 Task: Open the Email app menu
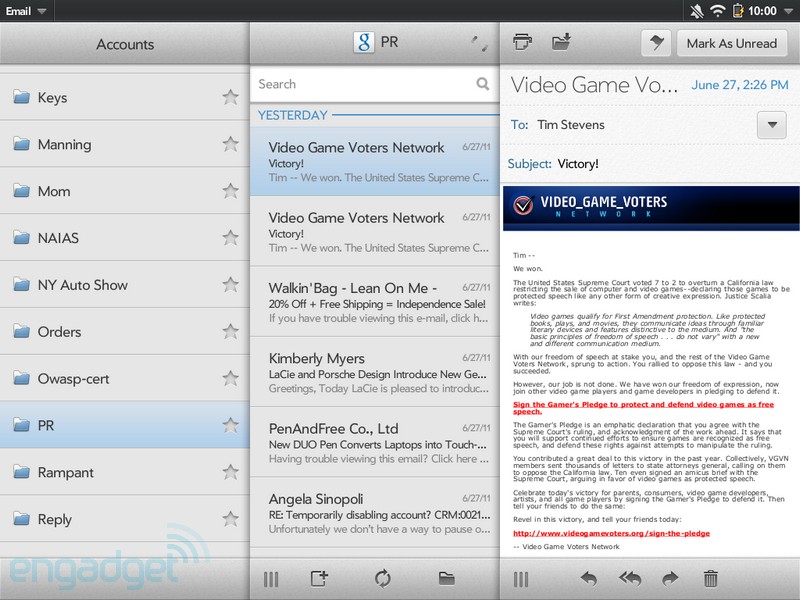tap(26, 11)
